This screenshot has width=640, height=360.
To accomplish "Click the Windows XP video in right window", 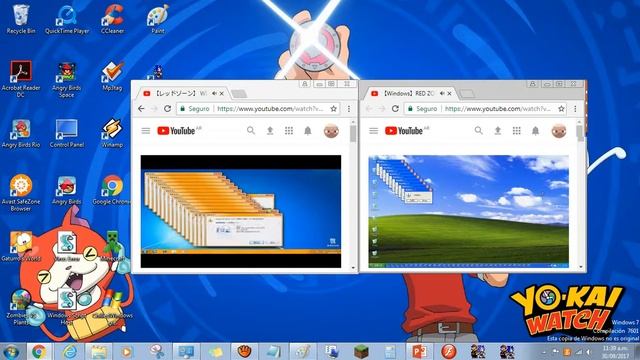I will point(469,211).
